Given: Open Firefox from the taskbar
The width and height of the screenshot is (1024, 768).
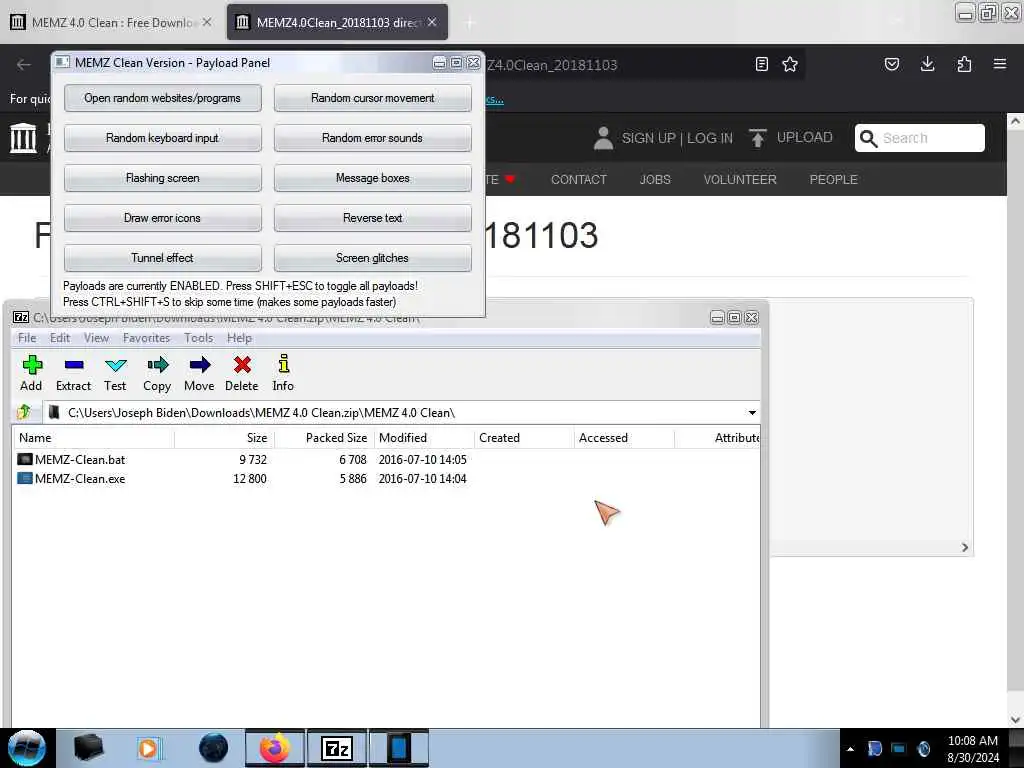Looking at the screenshot, I should (275, 748).
